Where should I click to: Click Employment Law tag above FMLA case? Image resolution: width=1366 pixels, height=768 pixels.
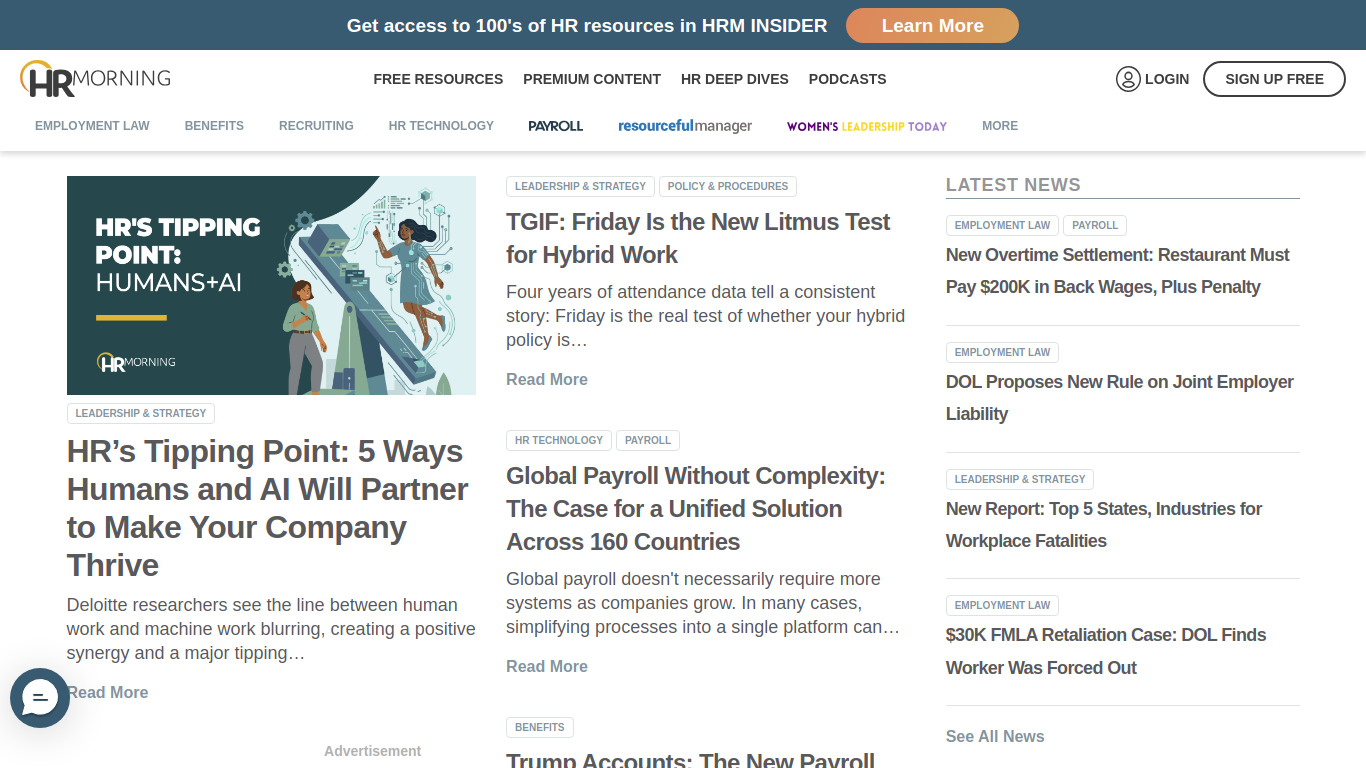click(x=1002, y=605)
